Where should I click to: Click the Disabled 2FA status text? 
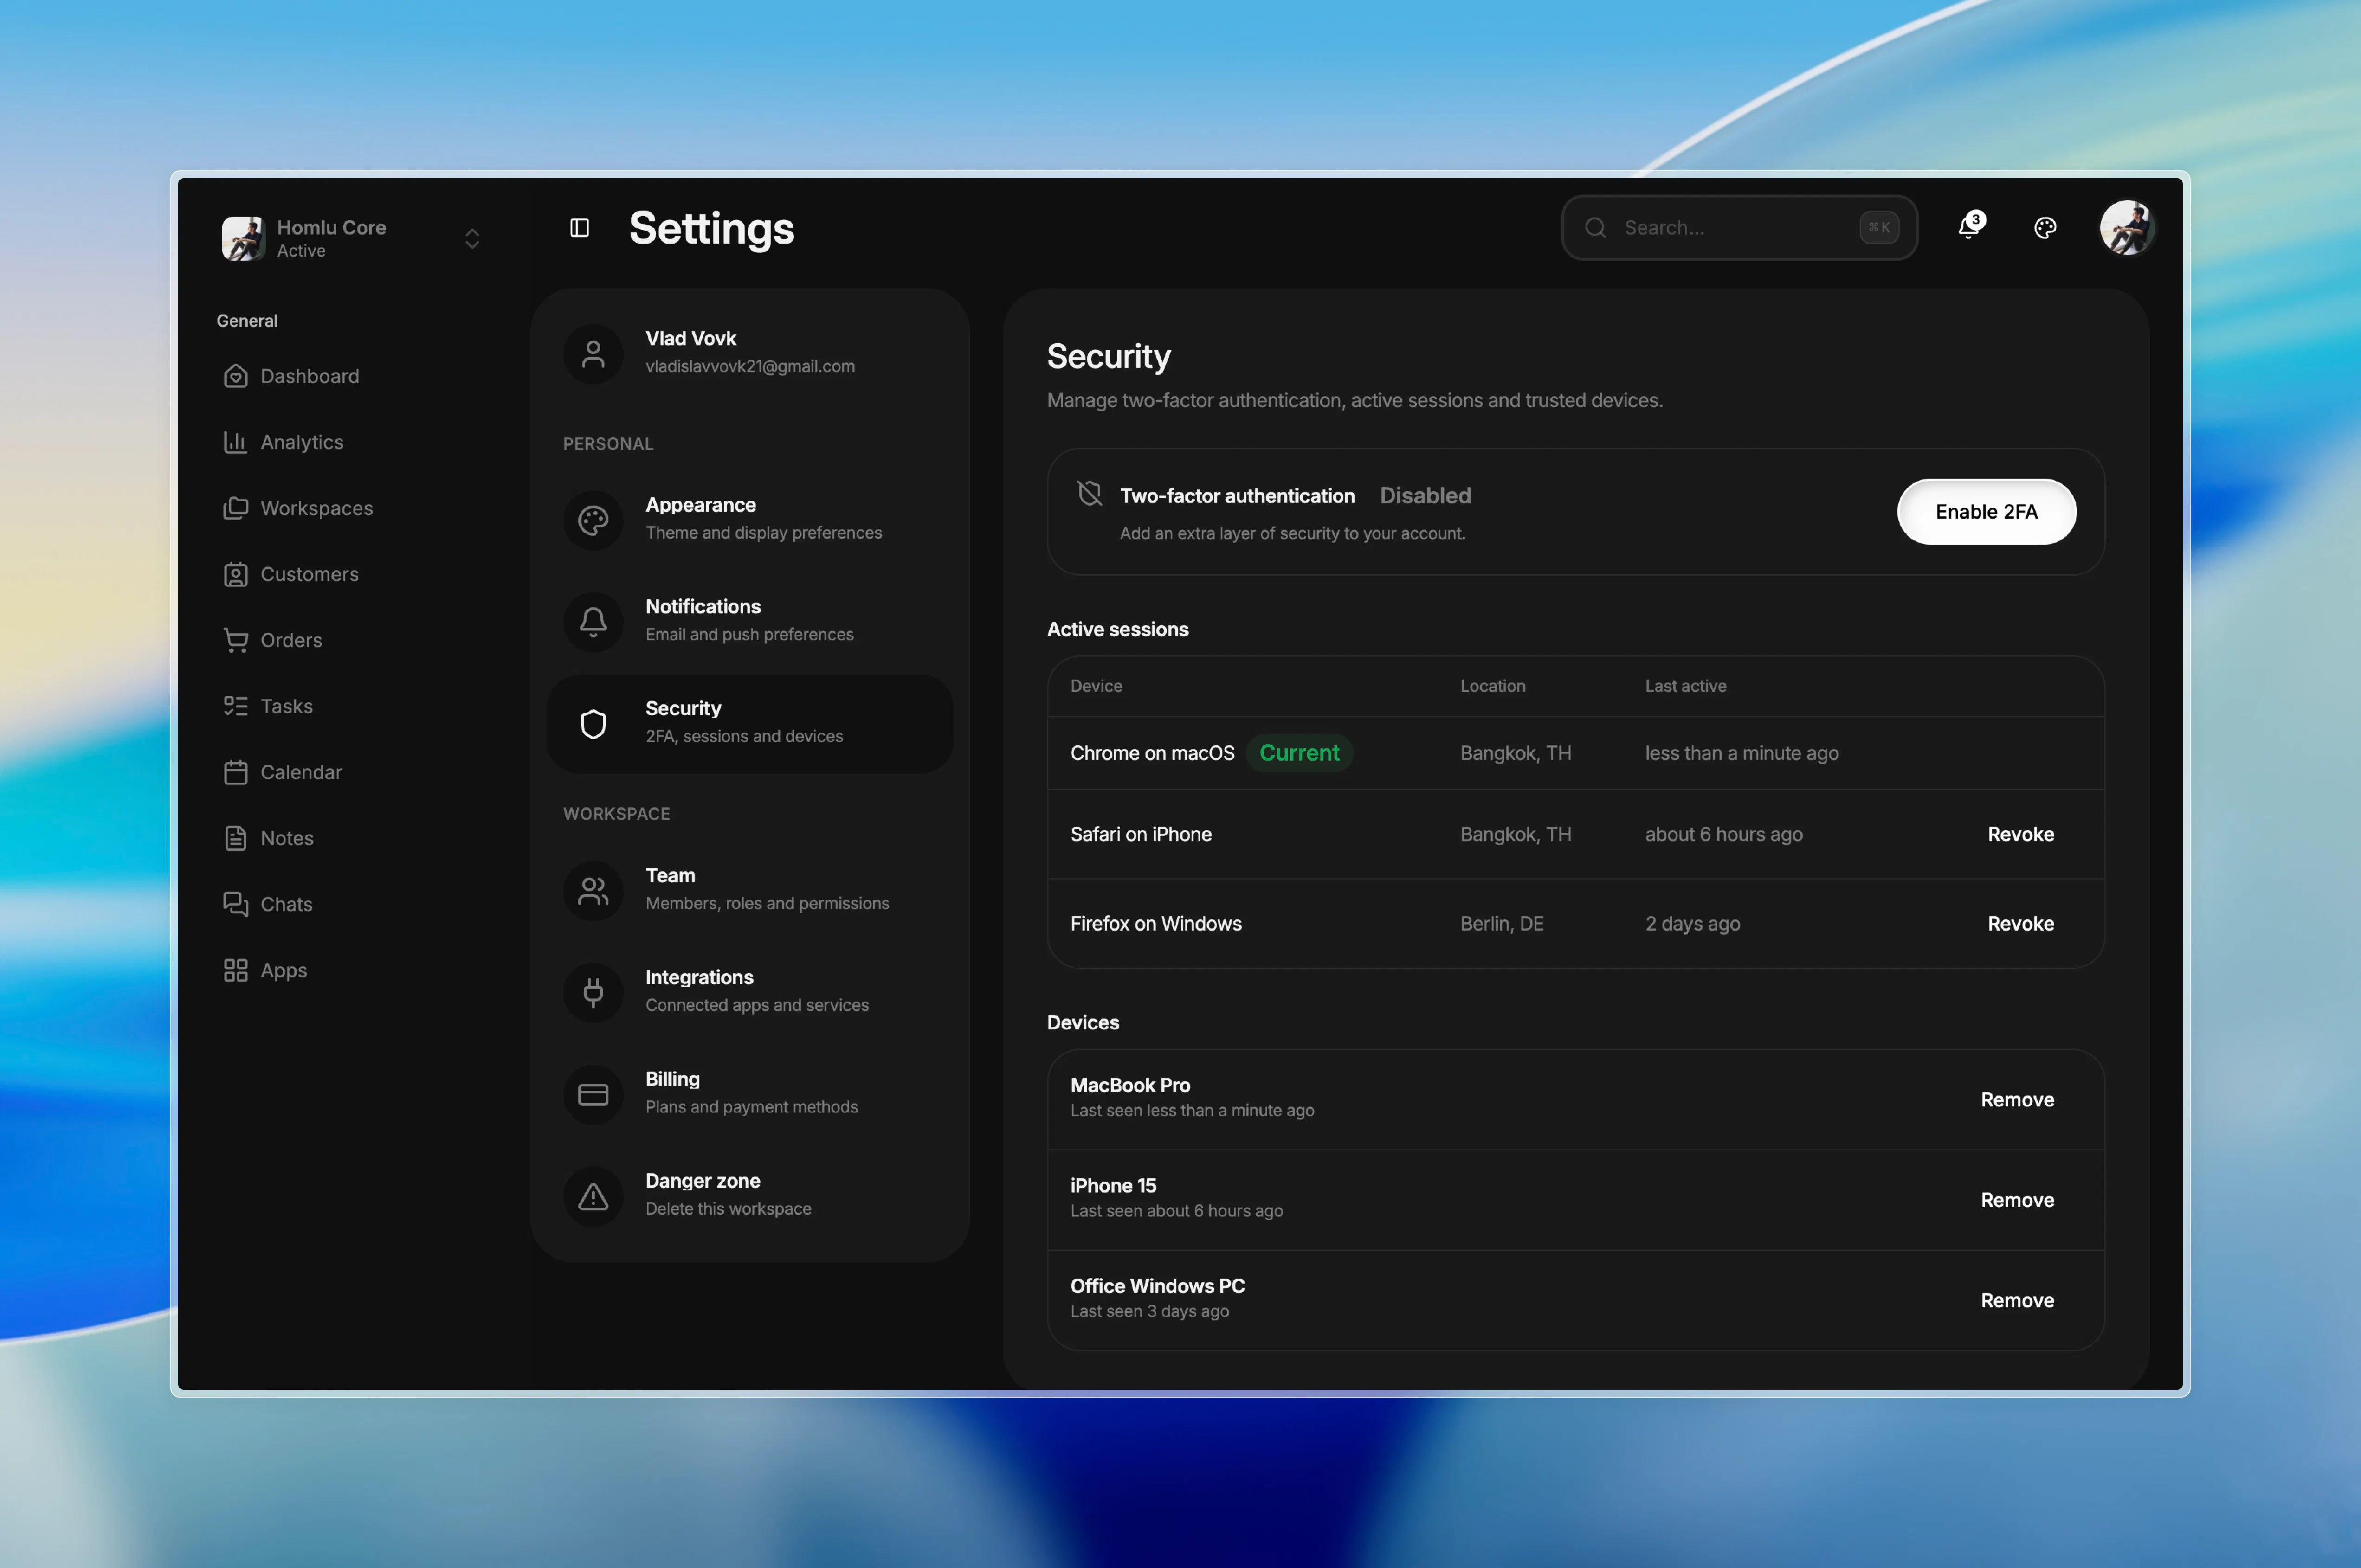point(1425,496)
